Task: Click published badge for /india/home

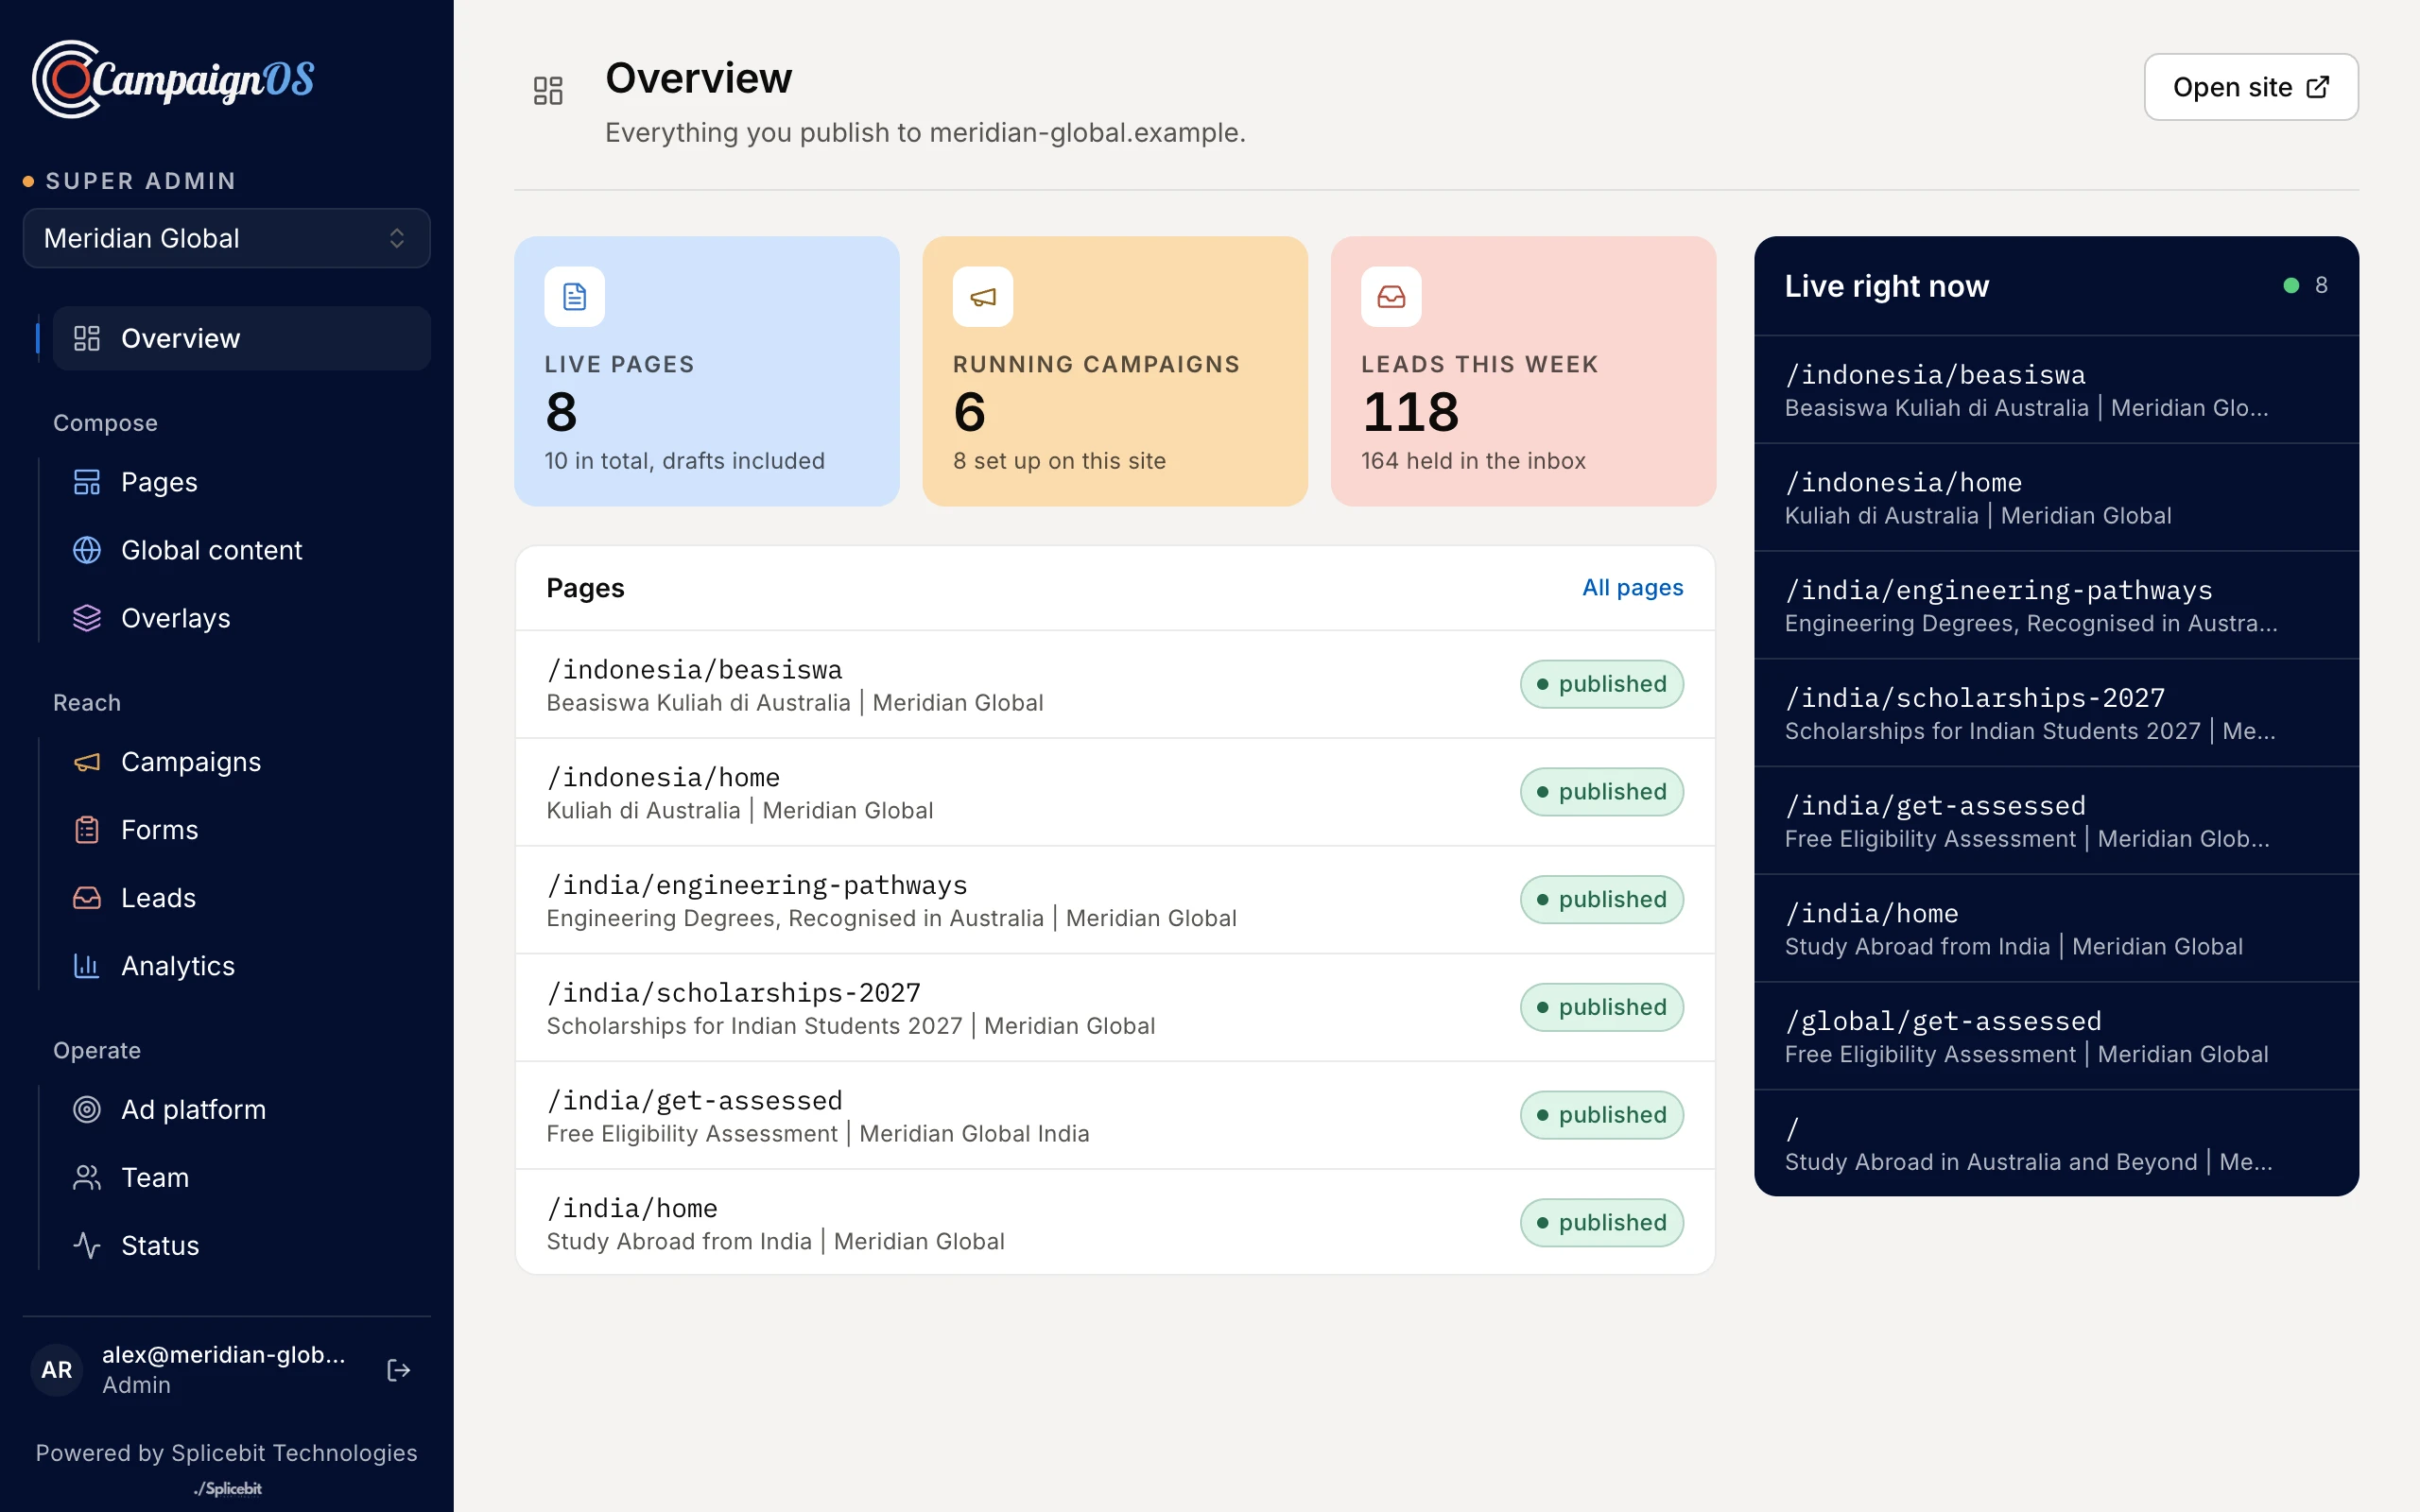Action: (1602, 1223)
